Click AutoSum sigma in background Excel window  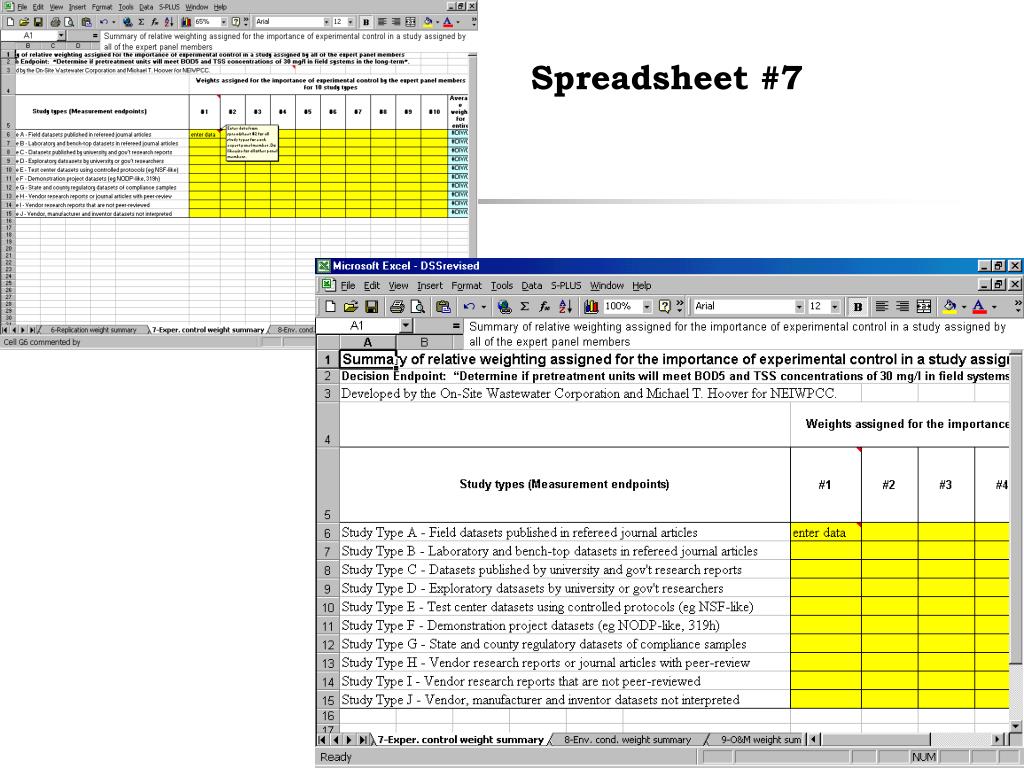pos(141,22)
